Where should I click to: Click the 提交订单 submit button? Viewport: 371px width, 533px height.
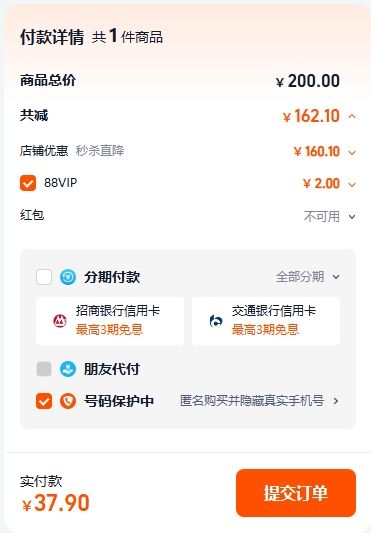(296, 493)
